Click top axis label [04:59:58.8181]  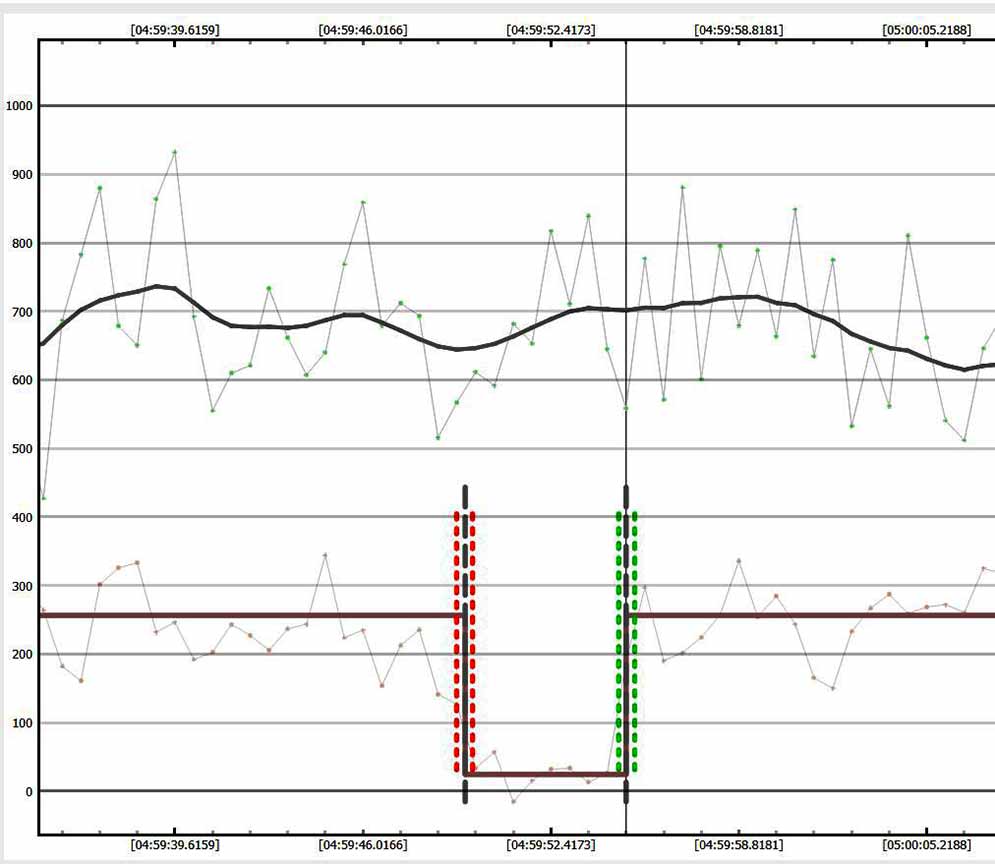(x=739, y=30)
